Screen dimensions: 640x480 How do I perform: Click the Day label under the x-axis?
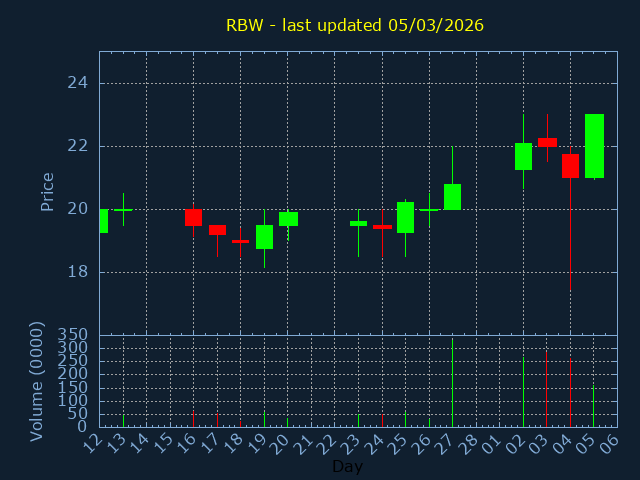coord(347,466)
